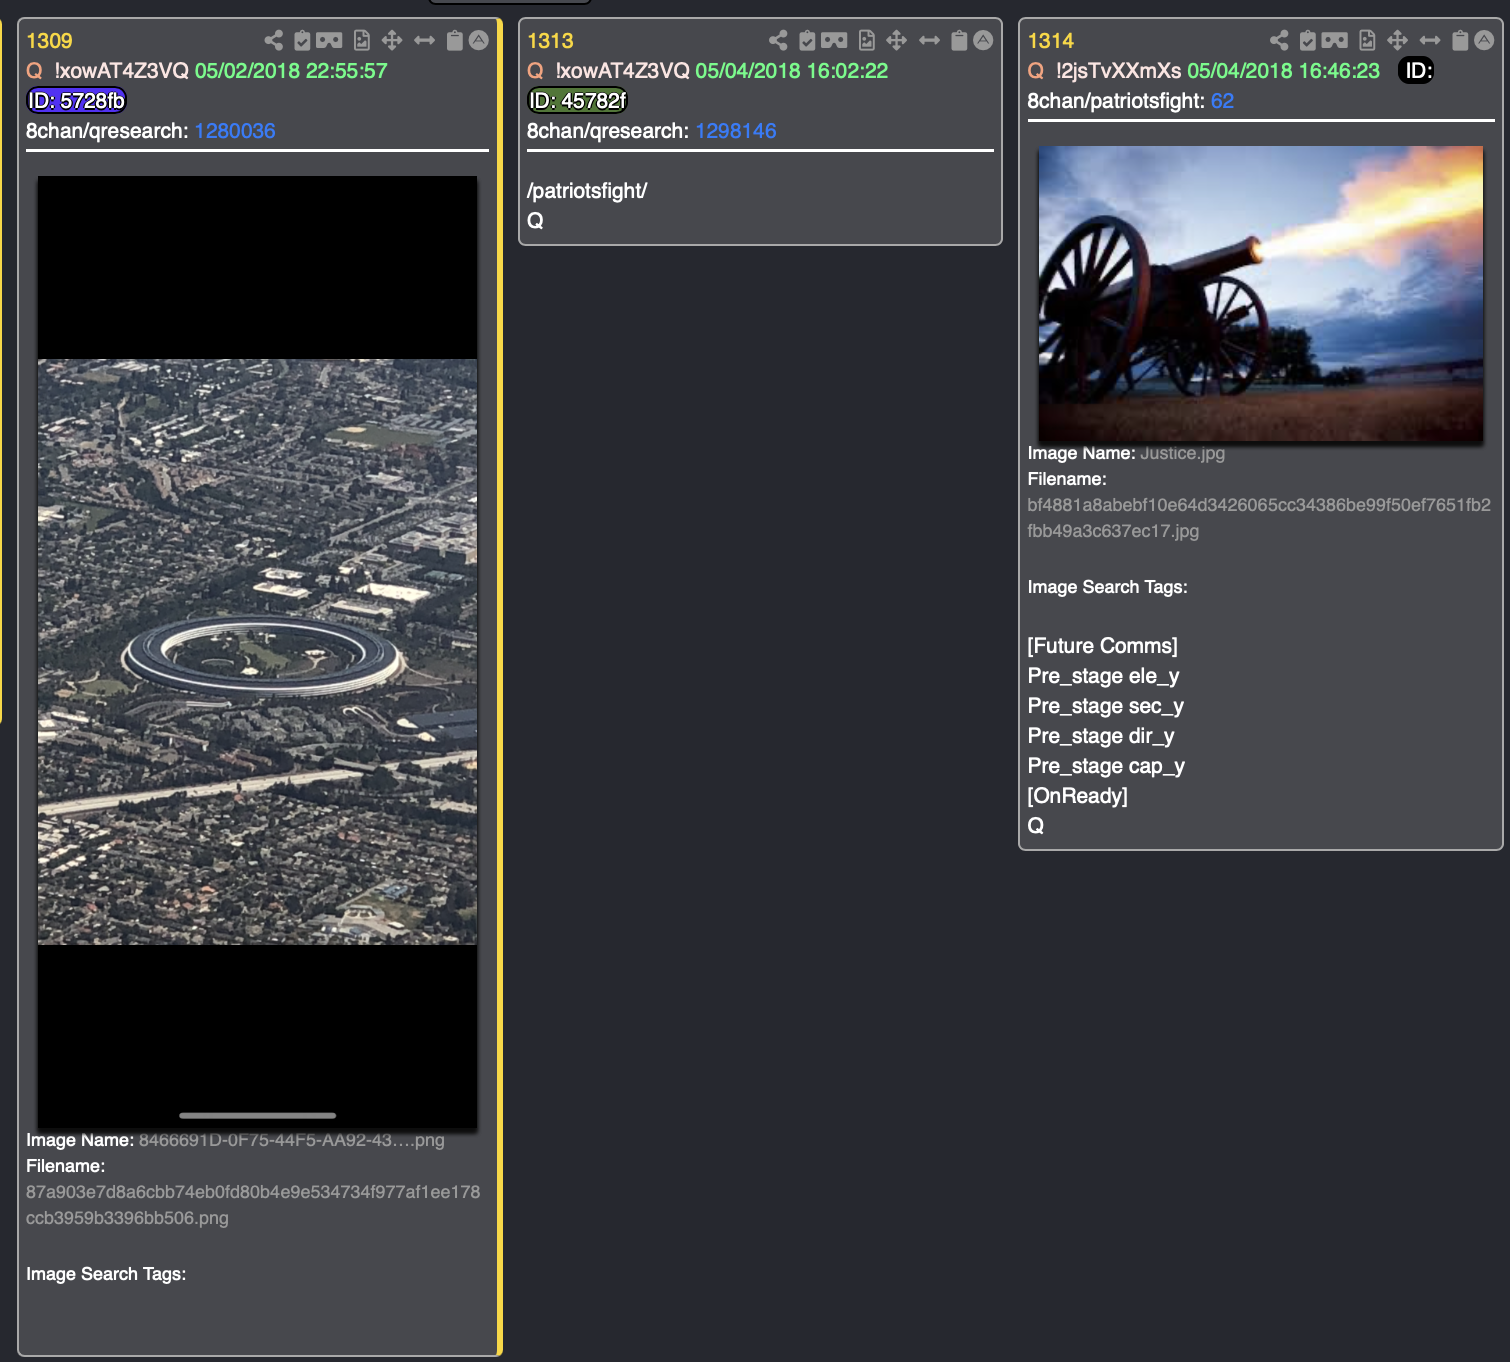Click four-way move arrows icon on post 1309
The width and height of the screenshot is (1510, 1362).
click(x=392, y=40)
